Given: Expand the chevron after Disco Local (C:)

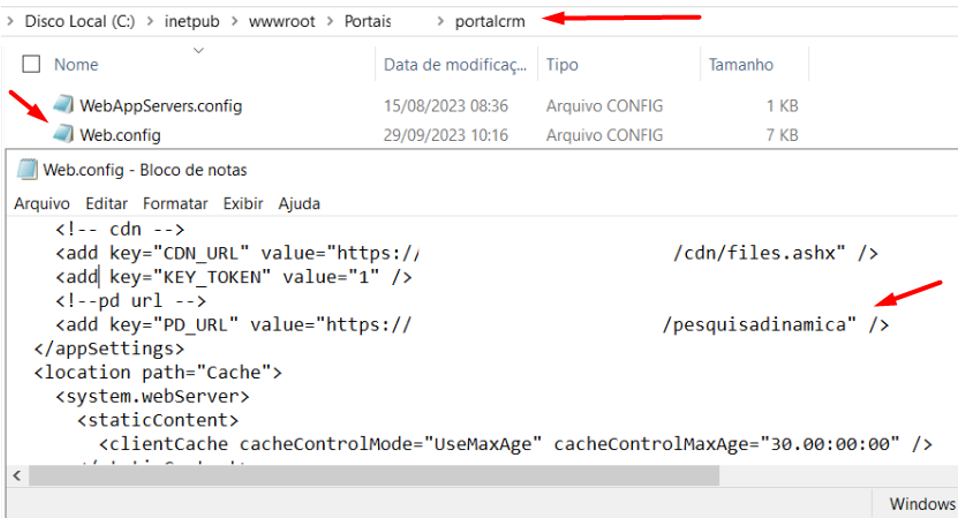Looking at the screenshot, I should click(150, 21).
